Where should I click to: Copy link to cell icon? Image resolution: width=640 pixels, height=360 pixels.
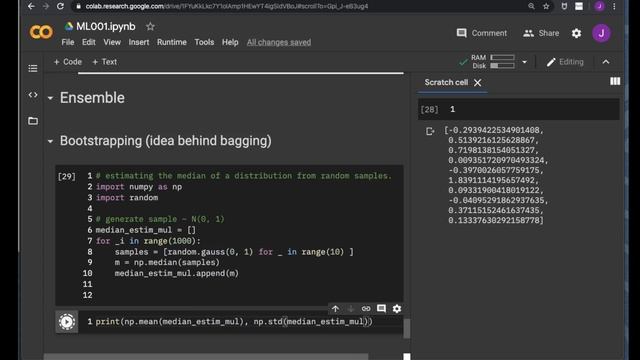[366, 309]
